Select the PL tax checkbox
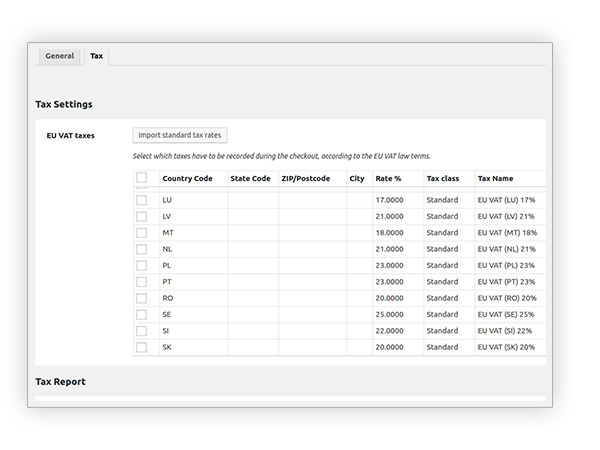 pos(142,266)
